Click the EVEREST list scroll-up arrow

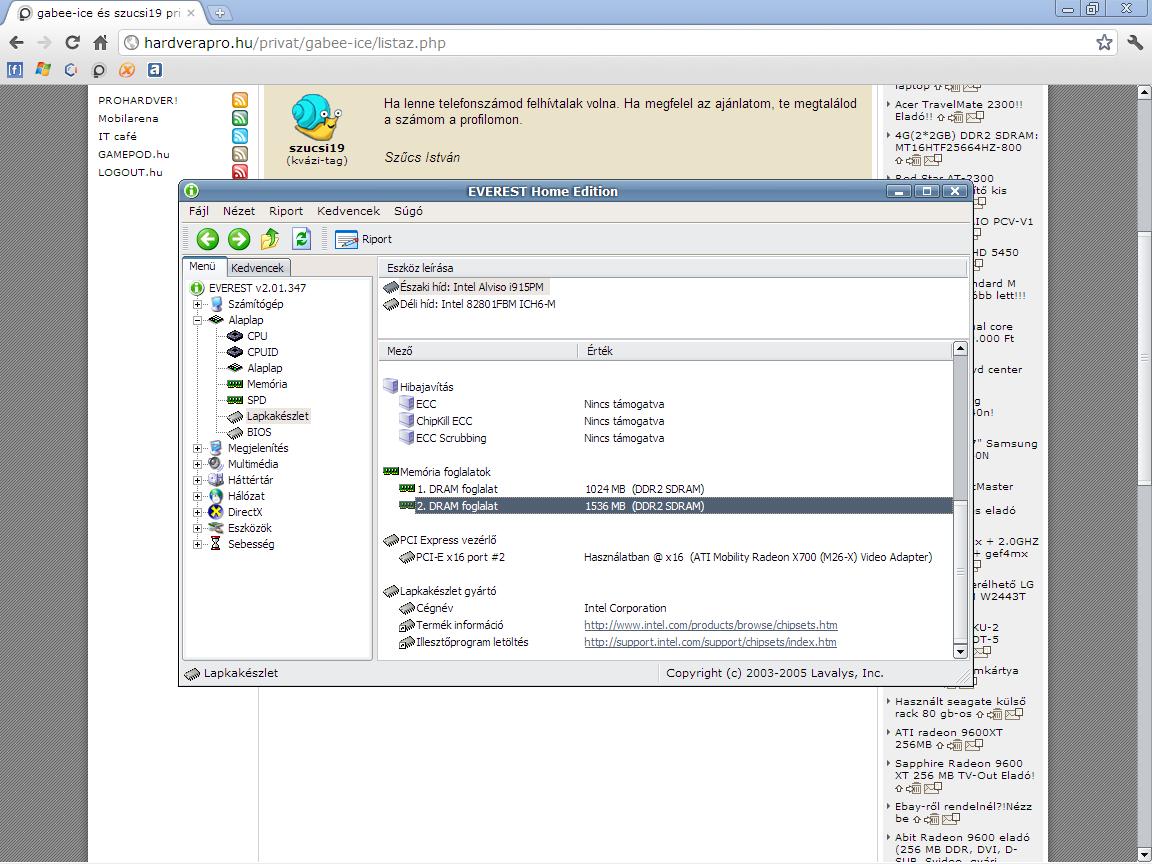pos(960,349)
